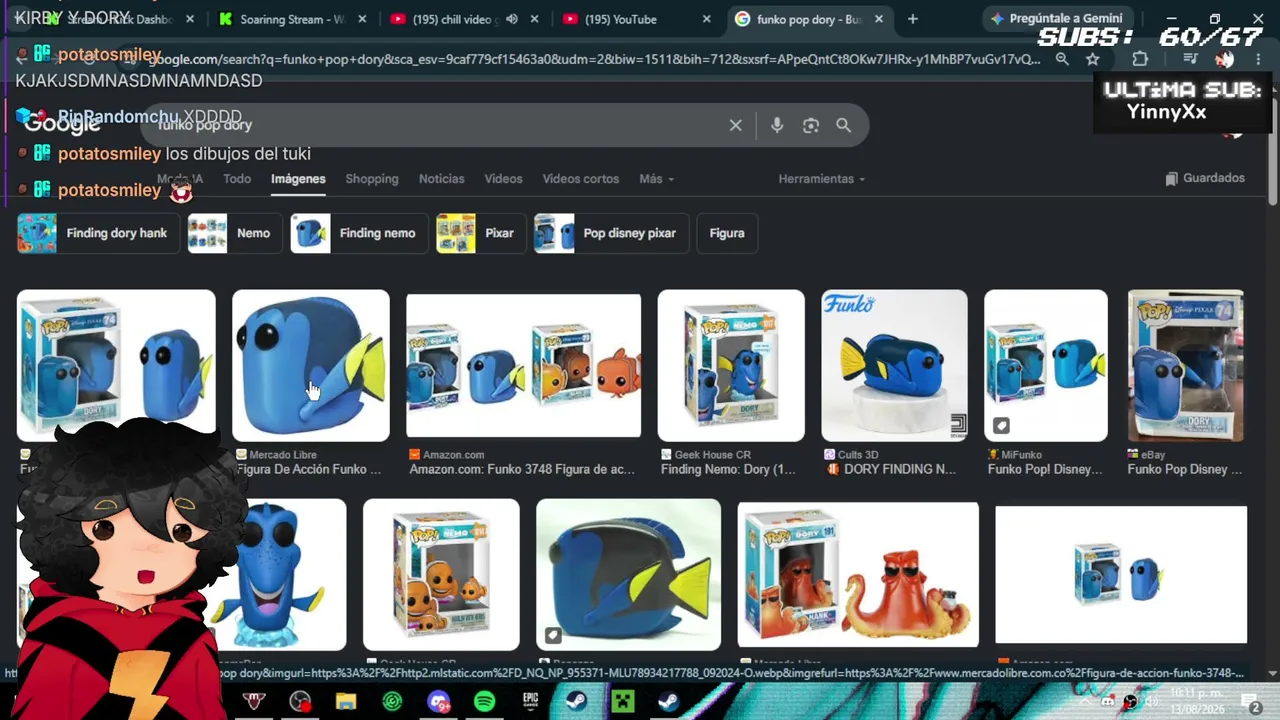The height and width of the screenshot is (720, 1280).
Task: Filter by Pop disney pixar chip
Action: (x=610, y=233)
